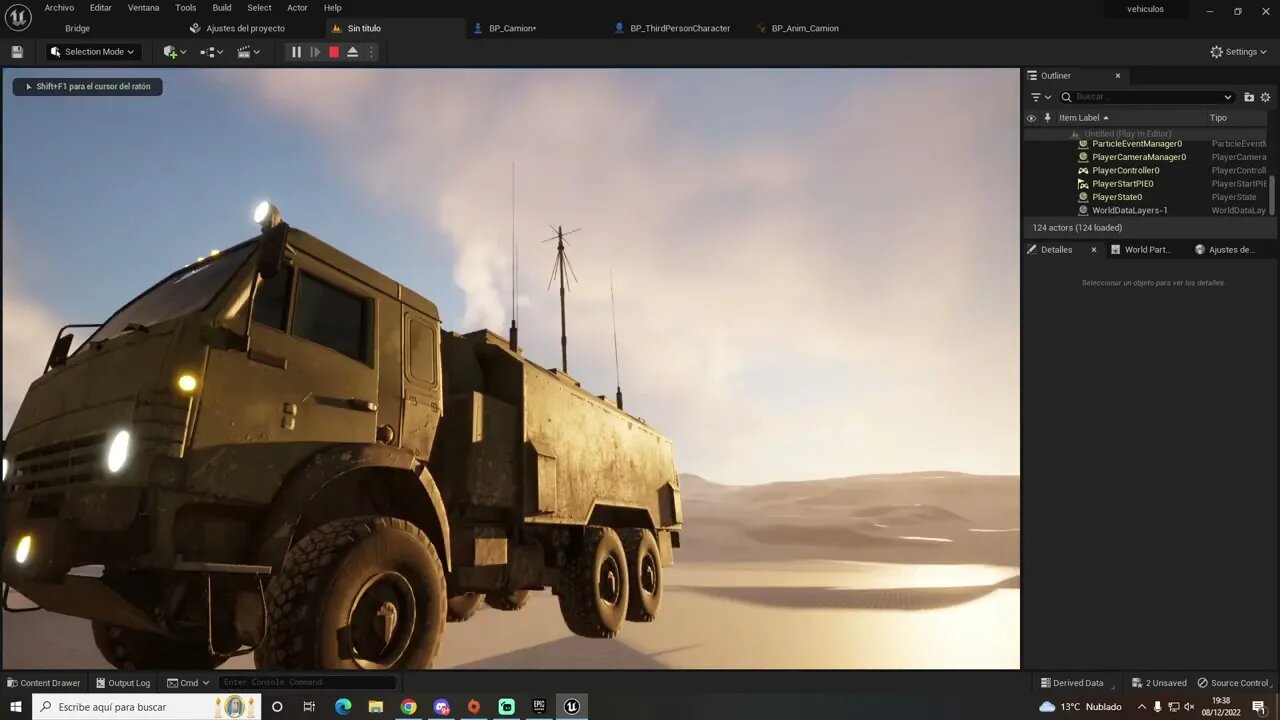Save the current level with floppy icon
1280x720 pixels.
17,52
